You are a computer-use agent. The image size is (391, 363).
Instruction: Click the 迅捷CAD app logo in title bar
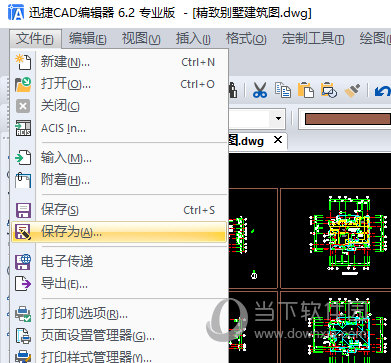pyautogui.click(x=16, y=13)
